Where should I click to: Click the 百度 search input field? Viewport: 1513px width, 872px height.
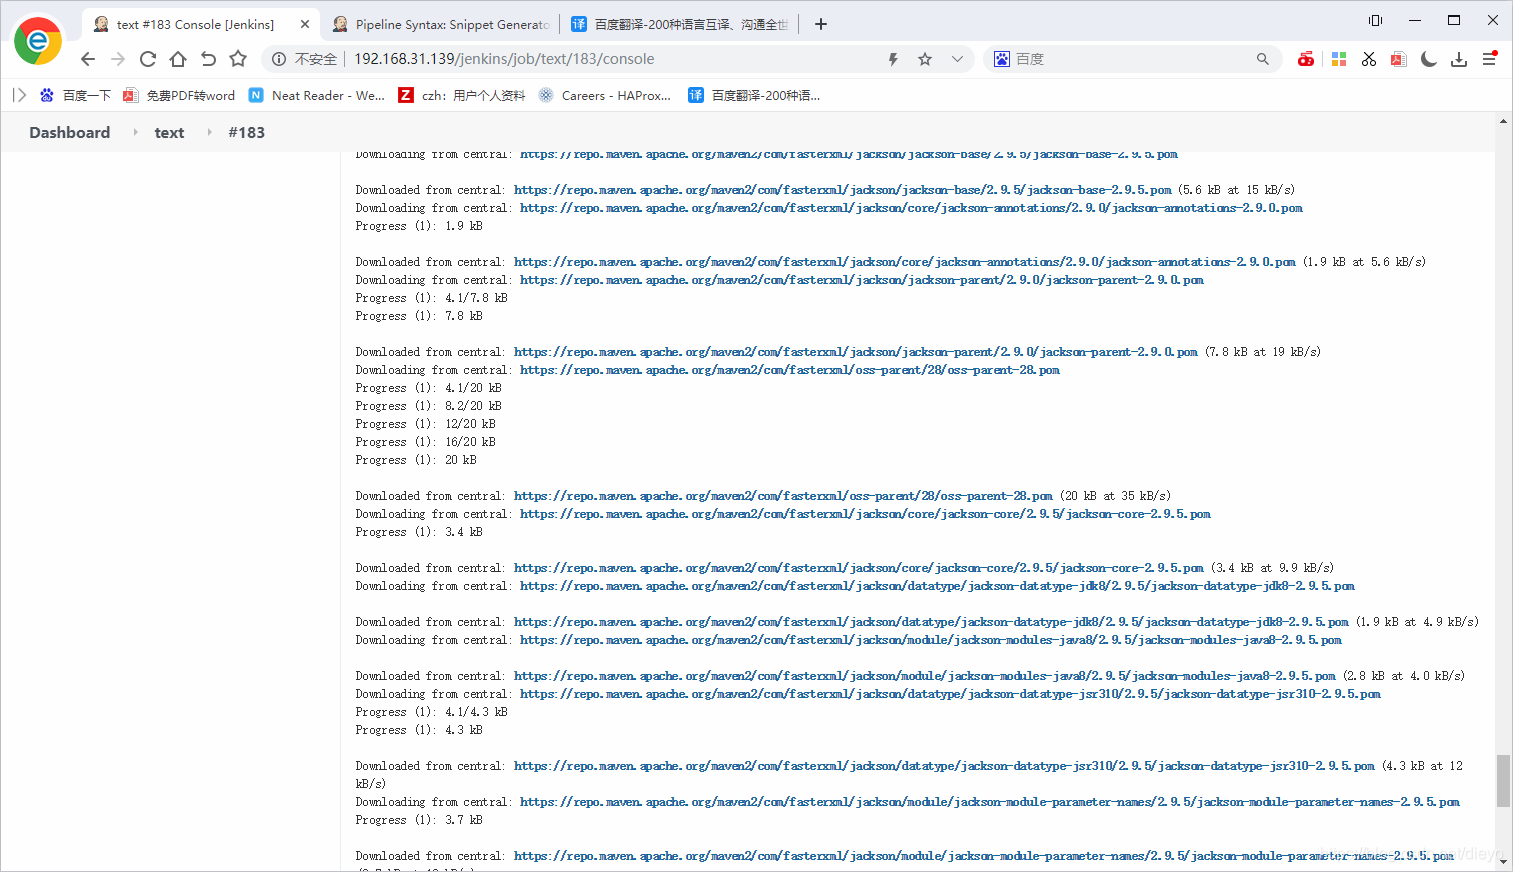(1130, 59)
